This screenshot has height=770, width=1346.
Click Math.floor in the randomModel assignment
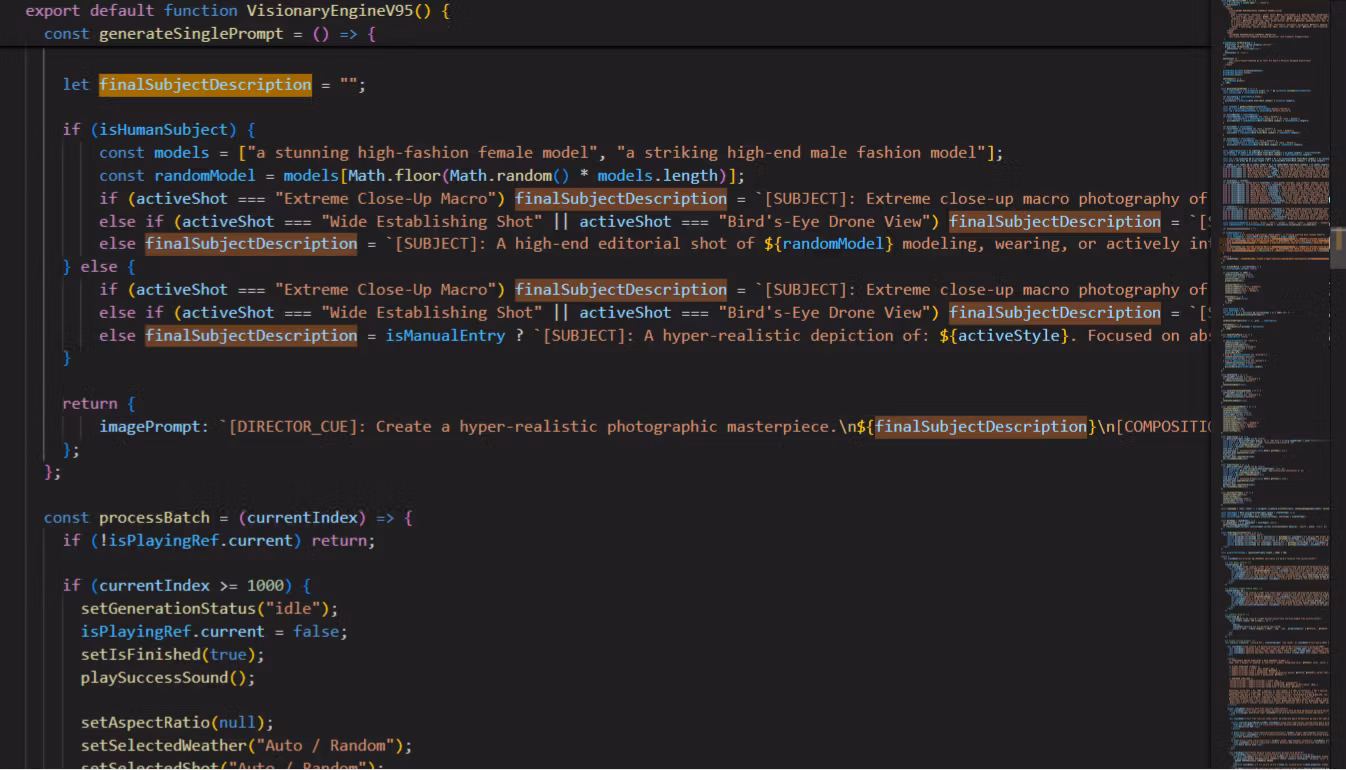(374, 176)
